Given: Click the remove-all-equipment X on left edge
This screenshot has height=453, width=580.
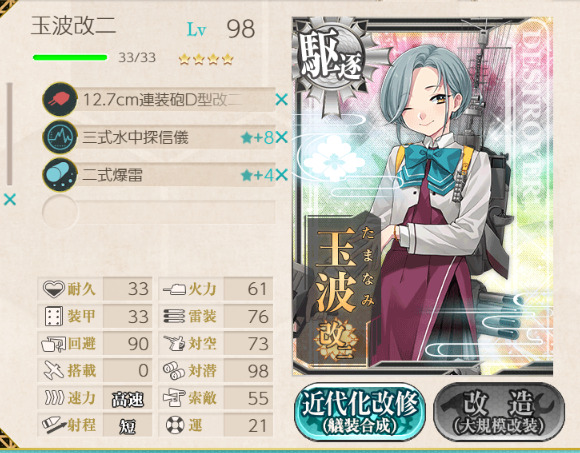Looking at the screenshot, I should coord(10,200).
